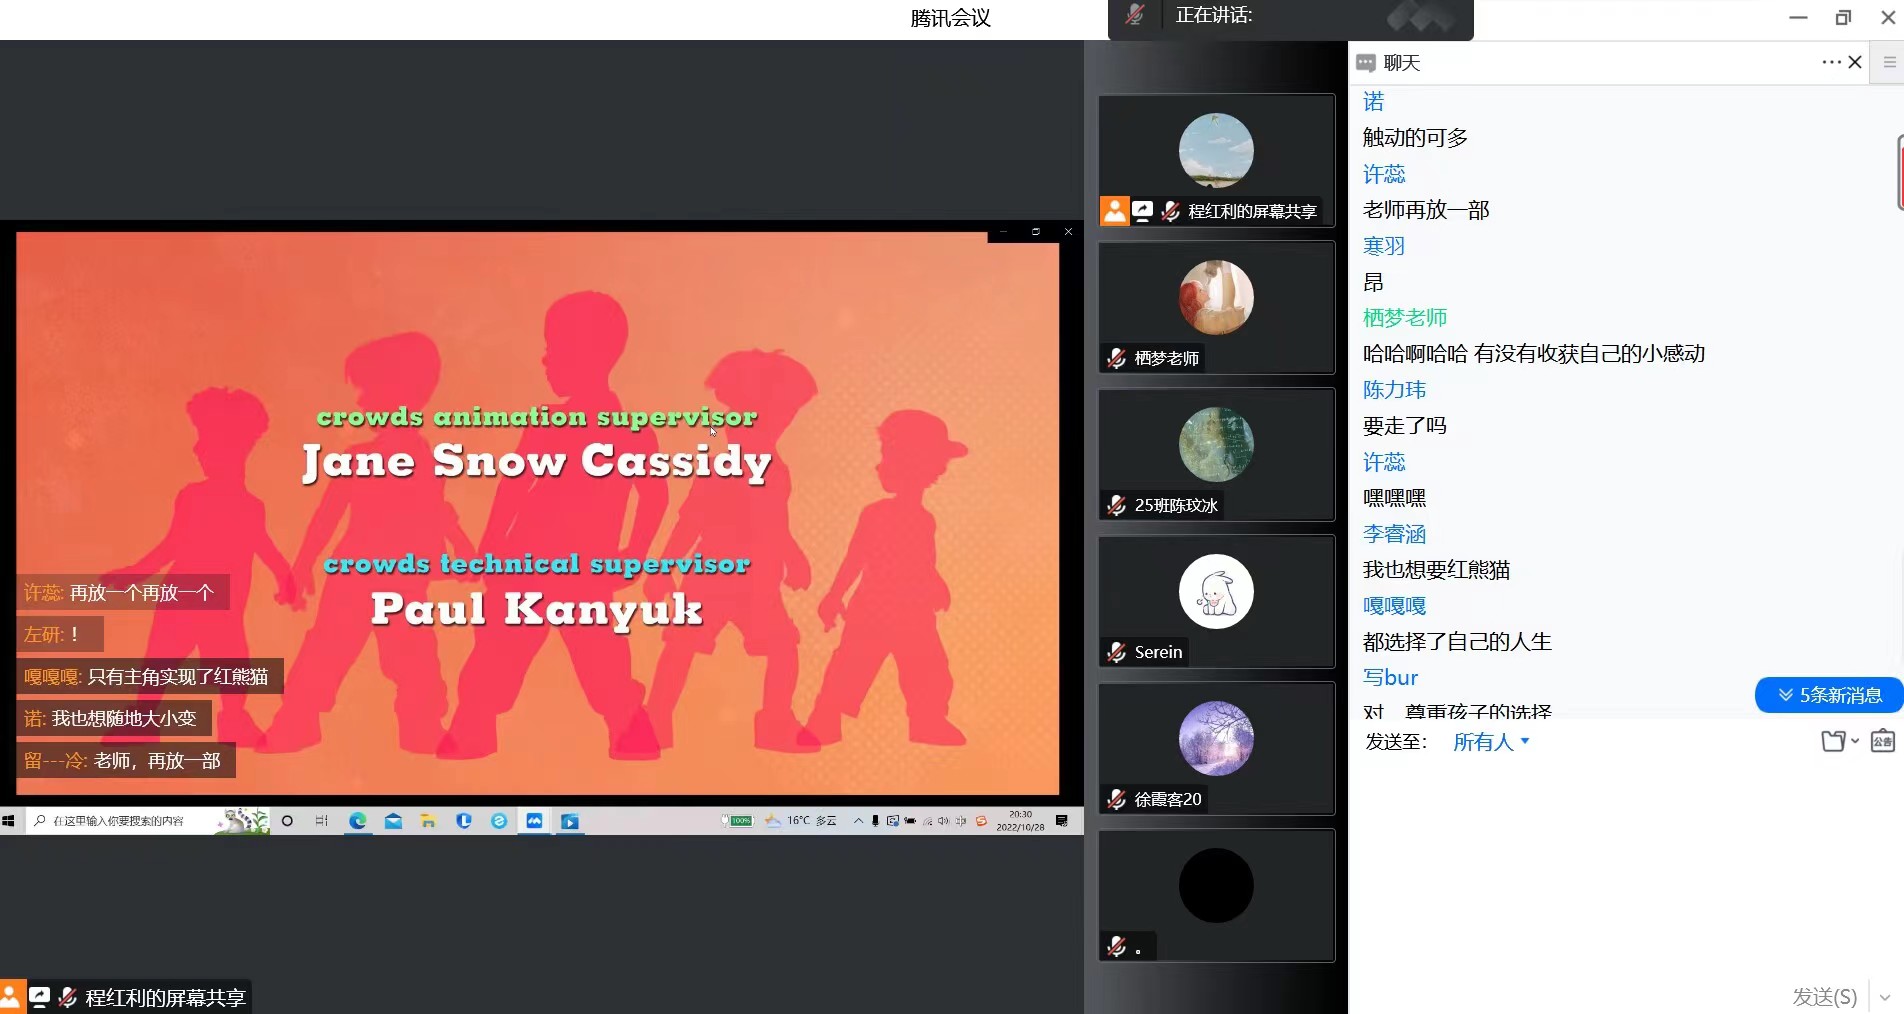The height and width of the screenshot is (1014, 1904).
Task: Click the screen share icon on 程红利 tile
Action: pyautogui.click(x=1142, y=211)
